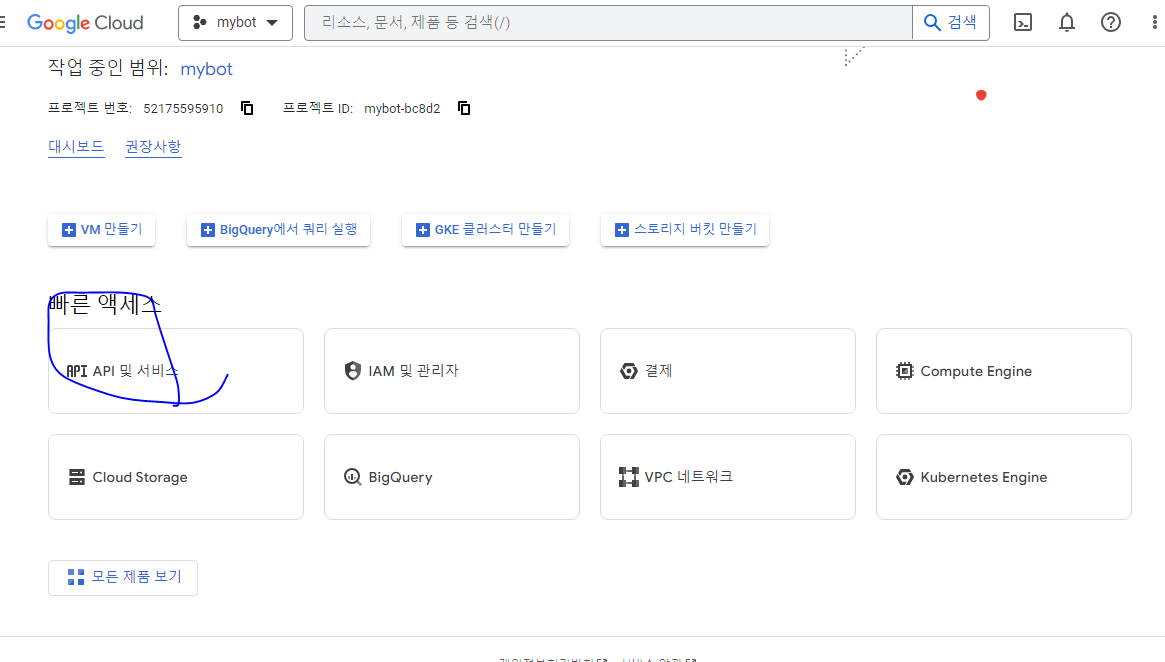Open the Cloud Shell terminal icon

click(x=1023, y=22)
